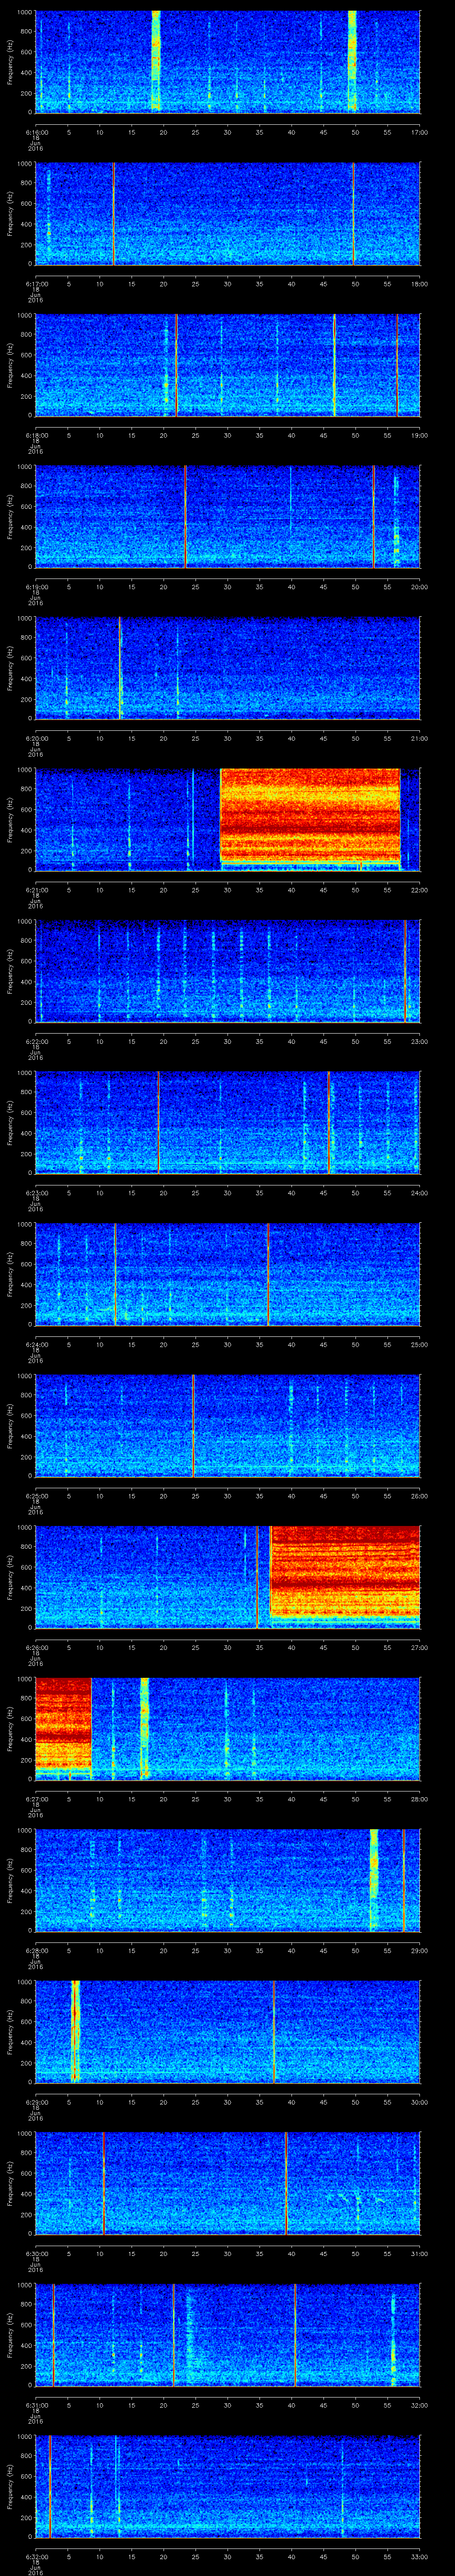Click the "27:00" end time label
Screen dimensions: 455x2576
(419, 1647)
